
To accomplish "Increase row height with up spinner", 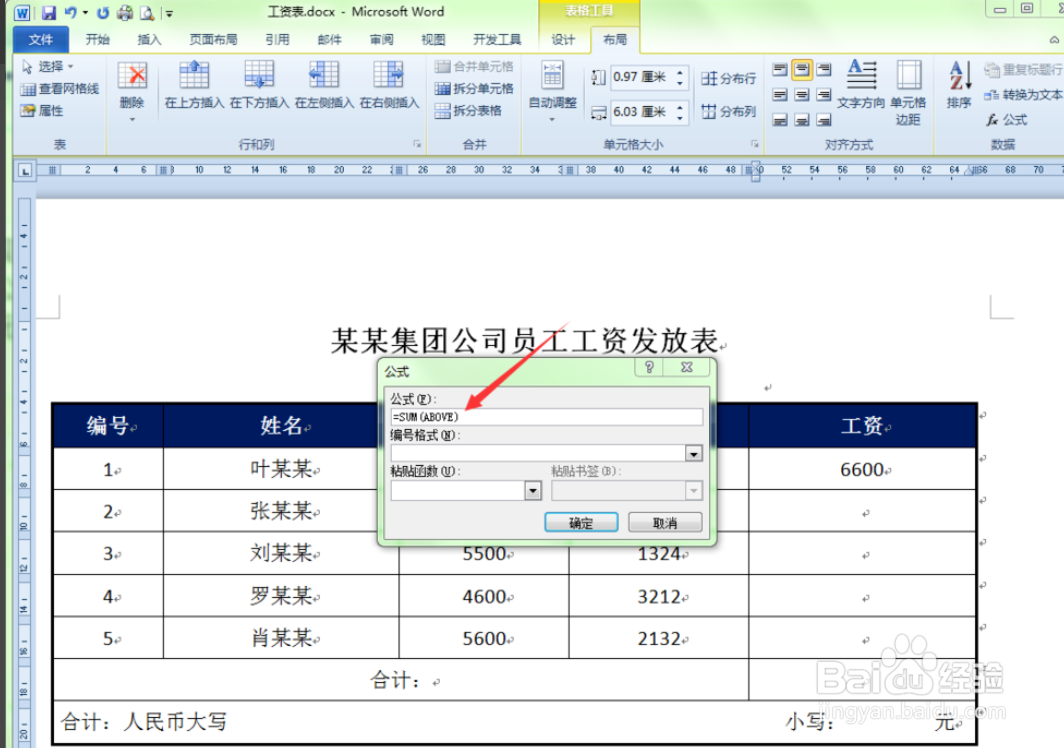I will [680, 71].
